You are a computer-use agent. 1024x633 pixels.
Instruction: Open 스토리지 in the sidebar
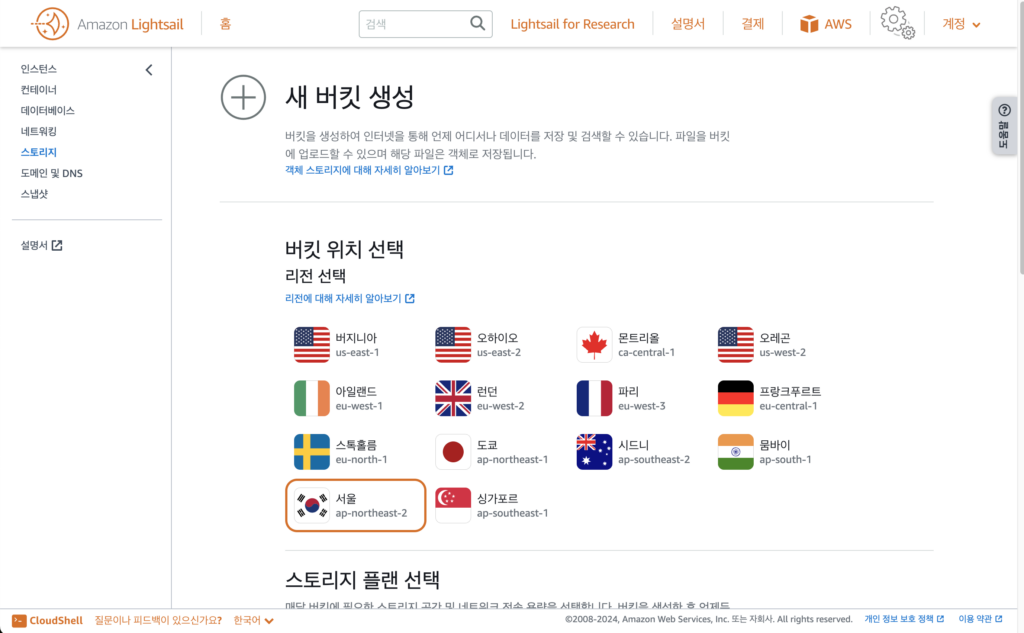(39, 153)
